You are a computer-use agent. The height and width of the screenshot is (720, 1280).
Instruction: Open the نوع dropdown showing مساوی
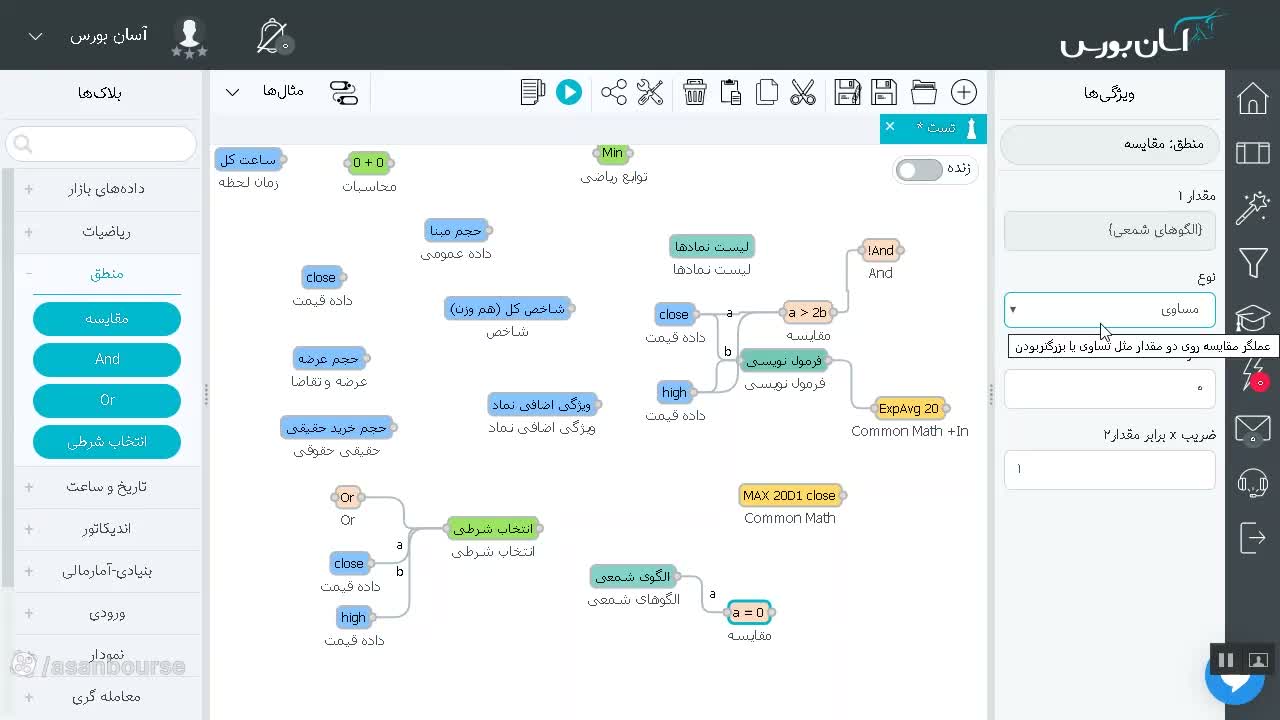[x=1110, y=309]
